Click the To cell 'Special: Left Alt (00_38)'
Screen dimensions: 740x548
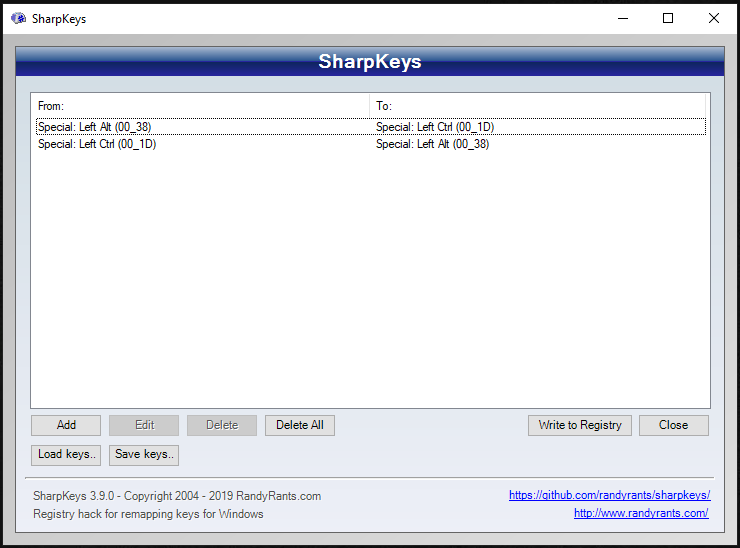click(x=432, y=144)
